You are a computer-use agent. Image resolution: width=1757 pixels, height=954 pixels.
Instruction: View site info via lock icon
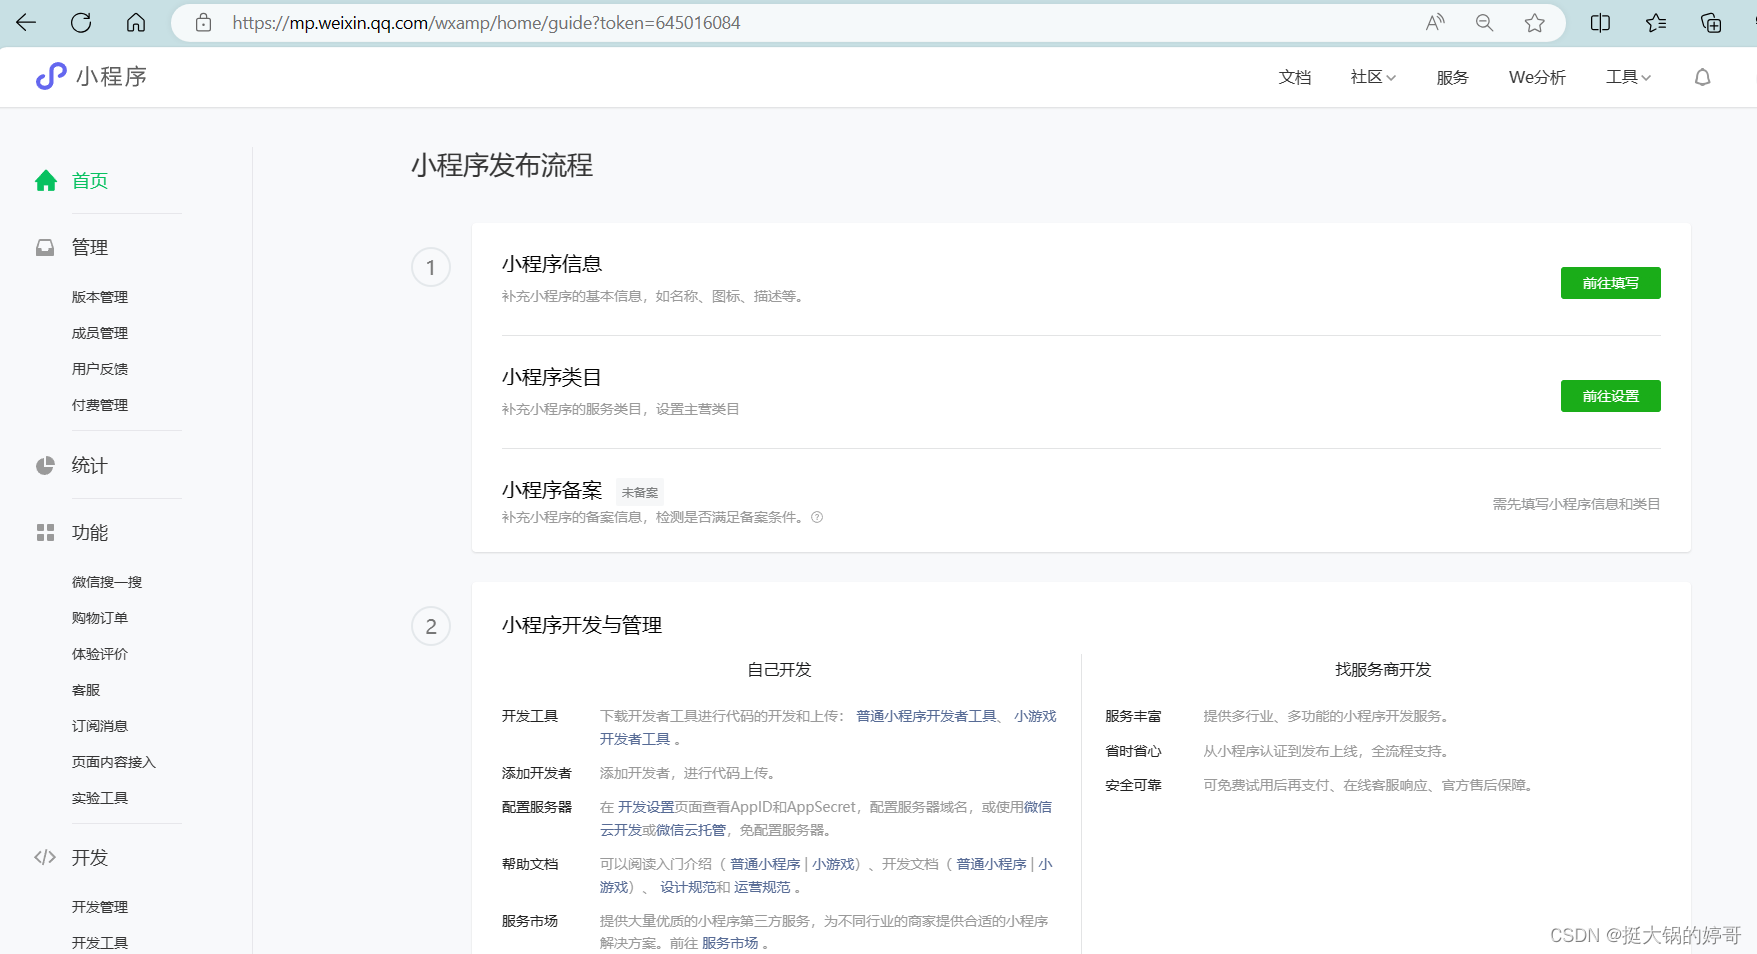pyautogui.click(x=203, y=22)
